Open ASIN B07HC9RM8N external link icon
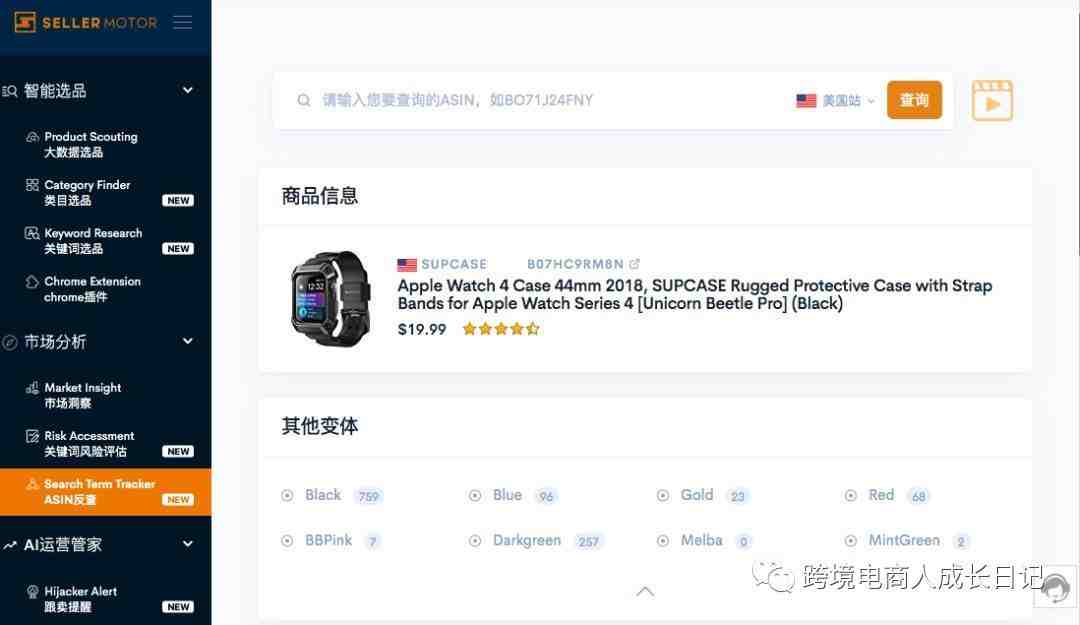This screenshot has width=1080, height=625. pos(634,264)
